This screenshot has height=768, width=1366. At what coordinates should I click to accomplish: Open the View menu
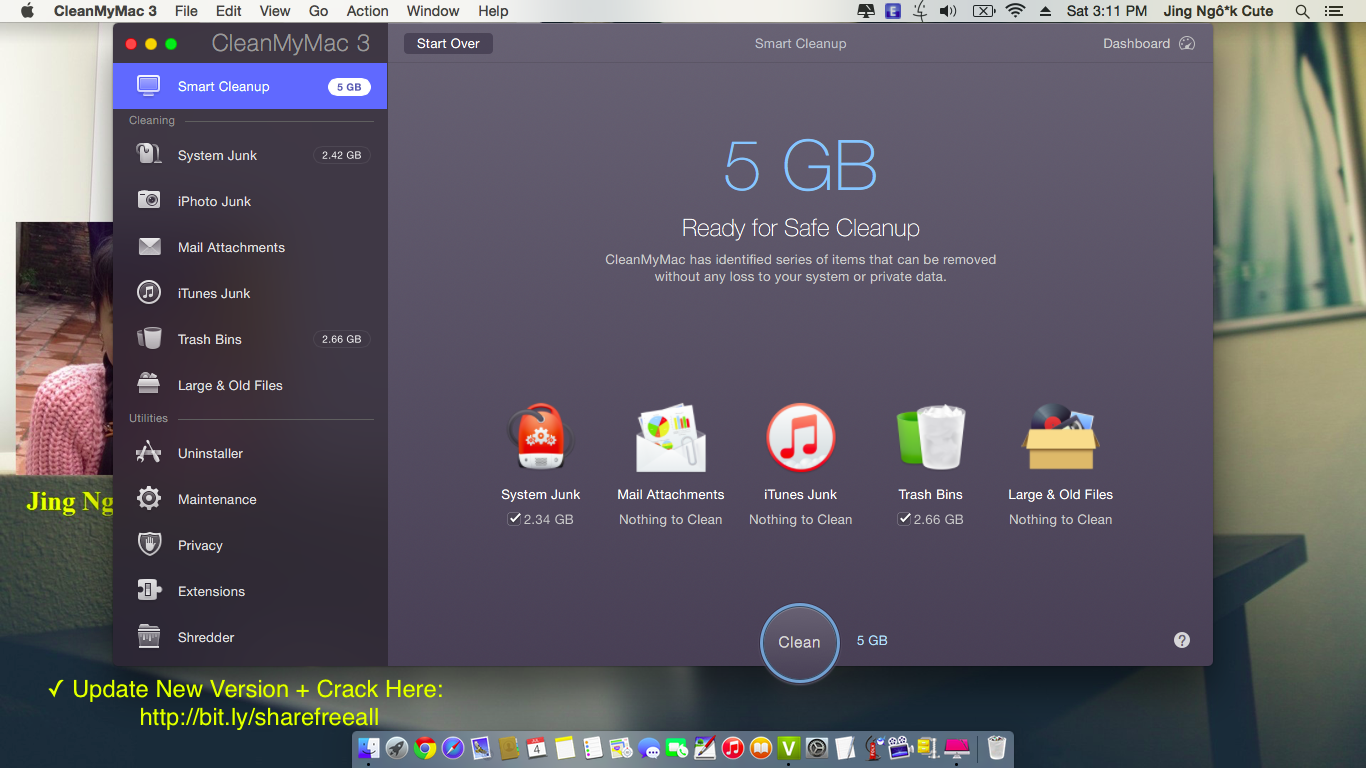point(275,11)
